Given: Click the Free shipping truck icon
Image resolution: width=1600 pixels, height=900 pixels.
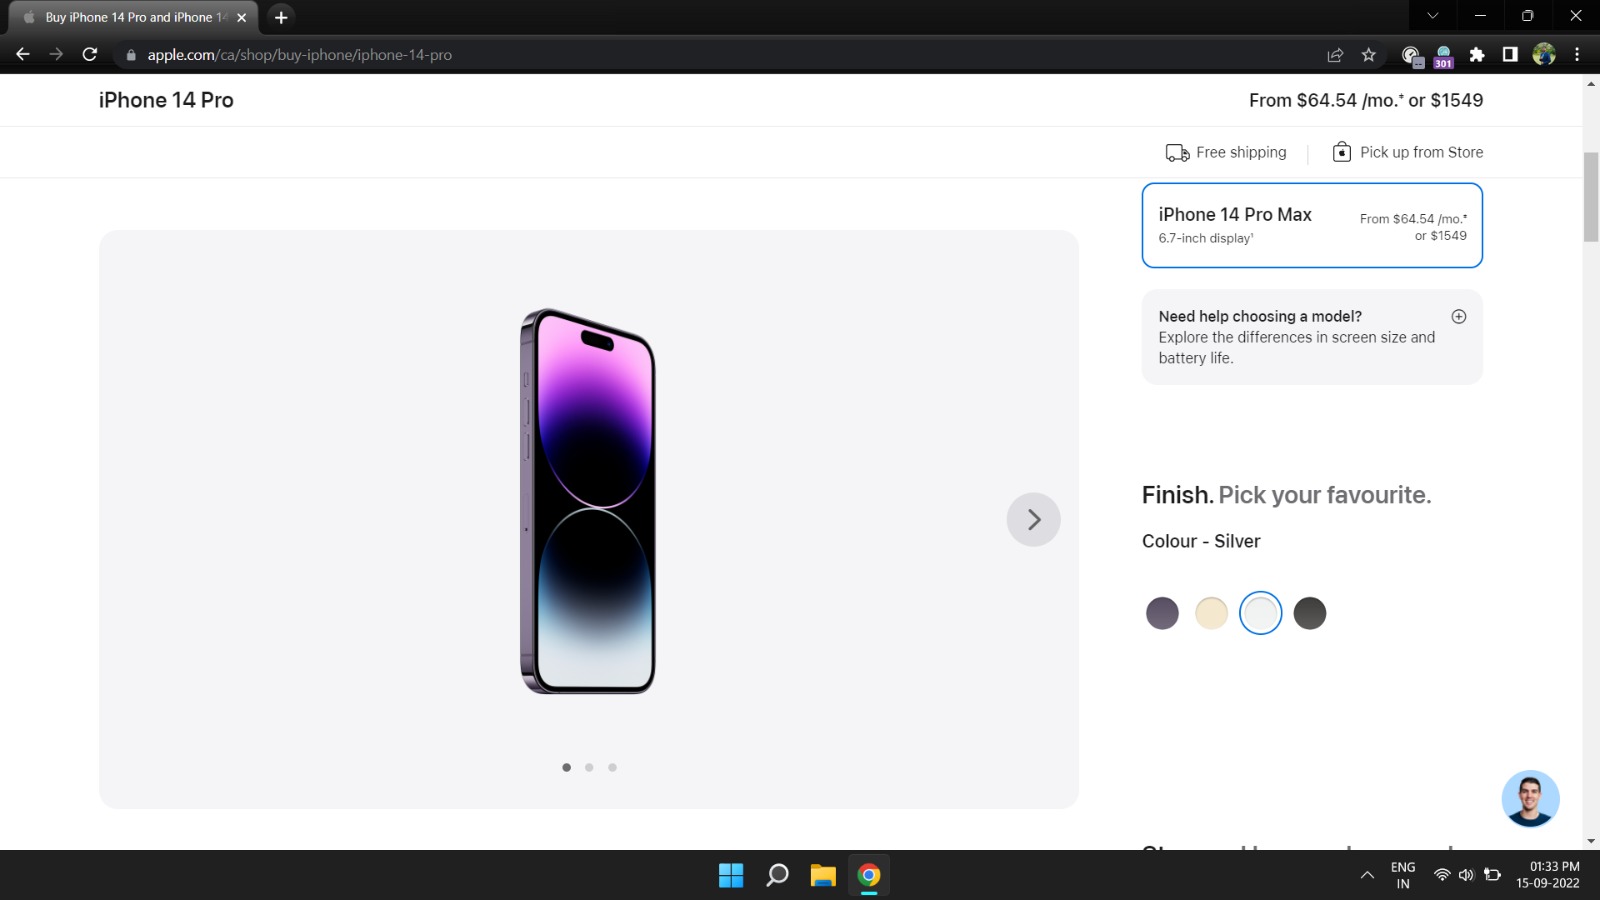Looking at the screenshot, I should pos(1177,152).
